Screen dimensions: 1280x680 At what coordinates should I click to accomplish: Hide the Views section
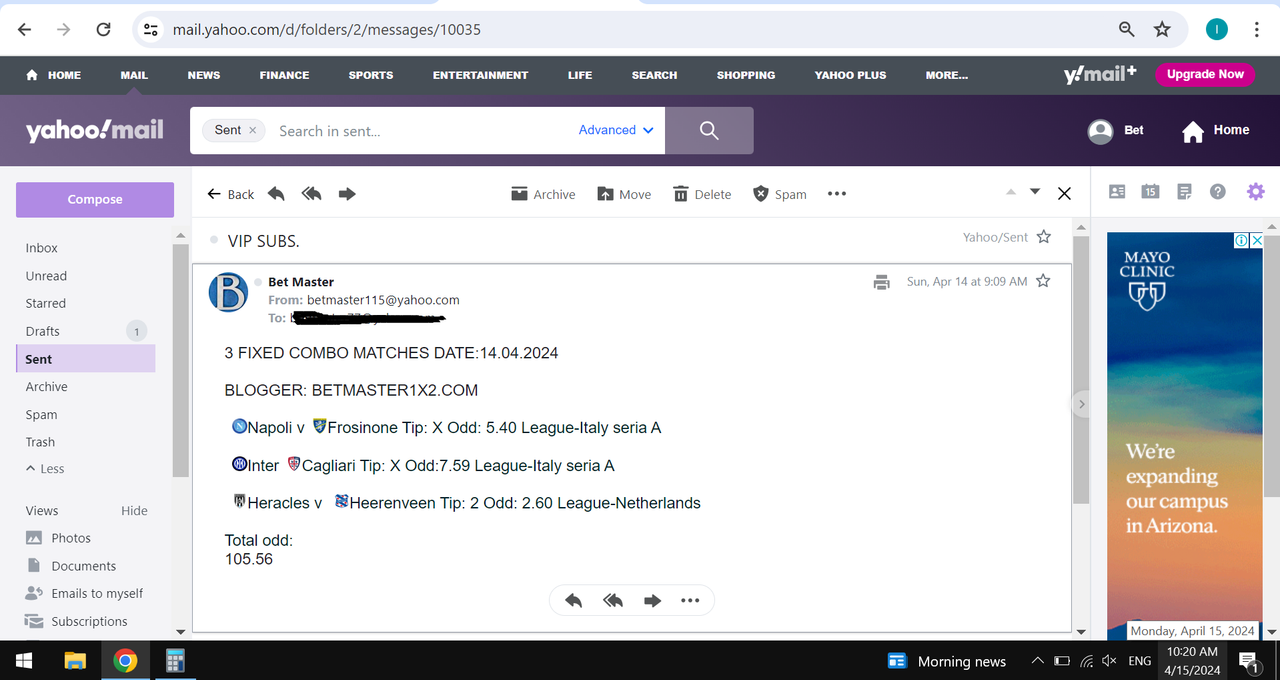click(134, 511)
